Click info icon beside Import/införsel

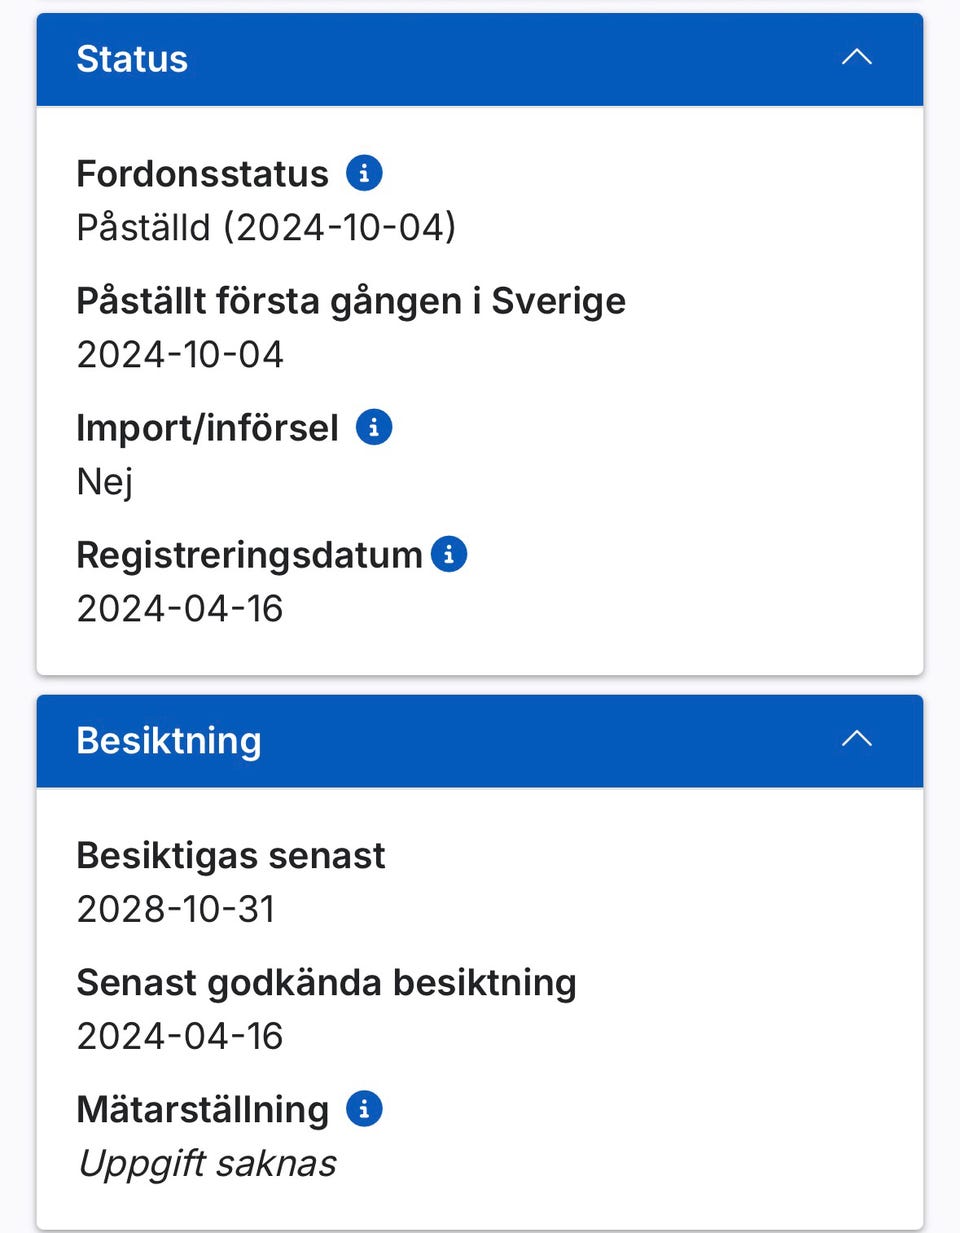tap(374, 427)
